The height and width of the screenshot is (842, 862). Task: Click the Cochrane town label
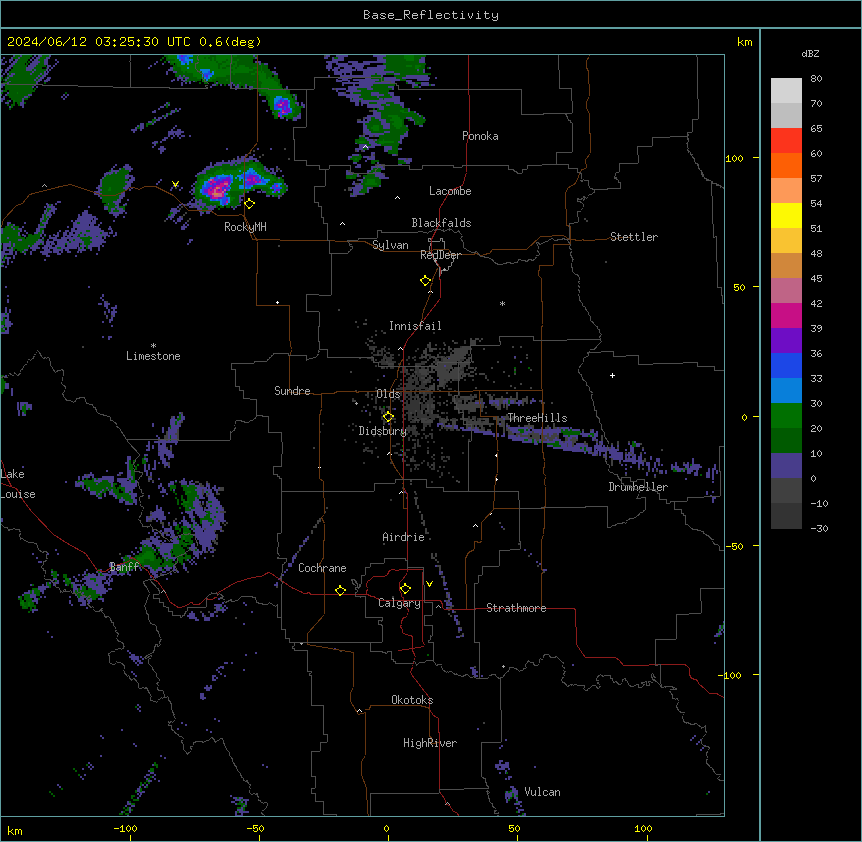click(x=322, y=568)
